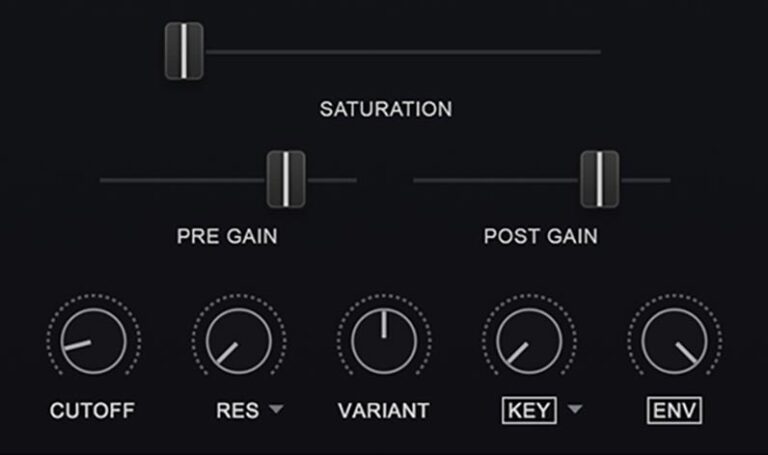
Task: Select the knob above the KEY label
Action: click(529, 341)
